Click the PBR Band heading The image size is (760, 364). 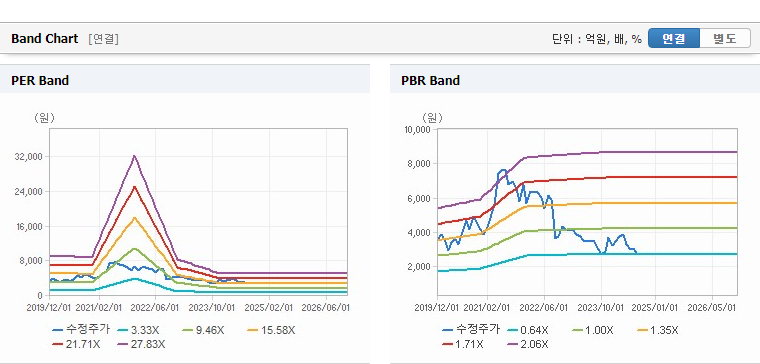pyautogui.click(x=430, y=80)
